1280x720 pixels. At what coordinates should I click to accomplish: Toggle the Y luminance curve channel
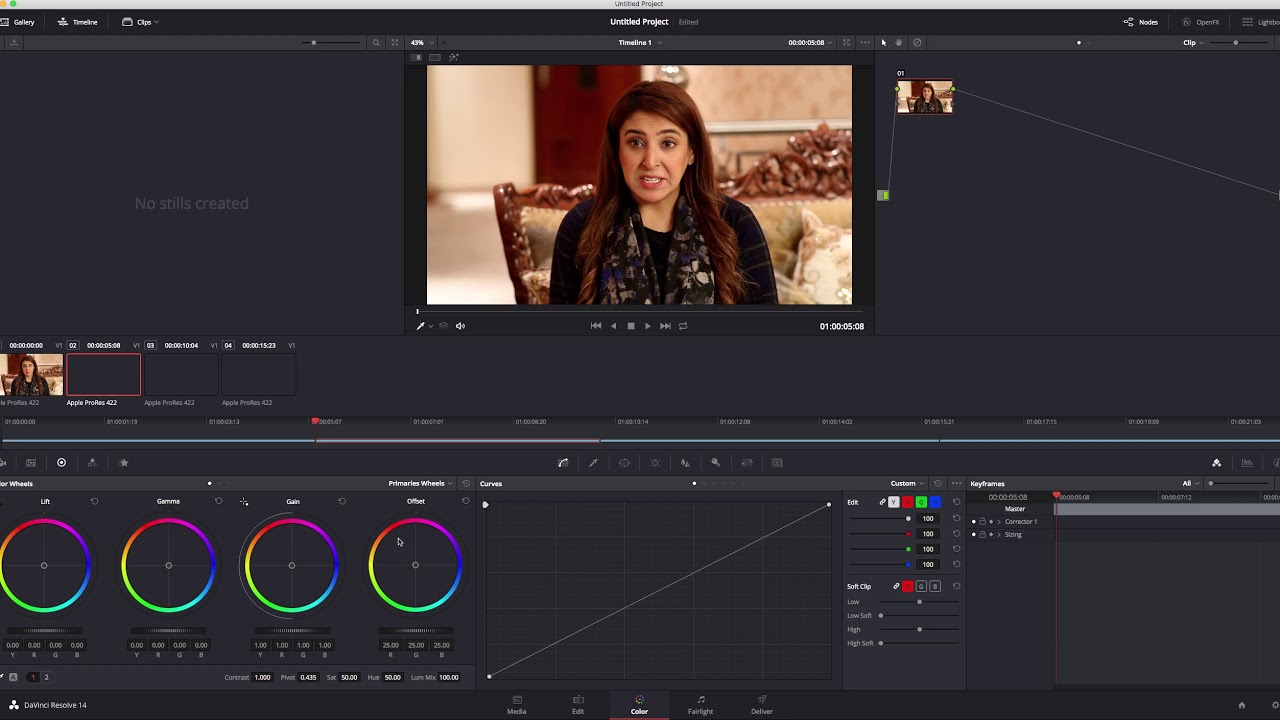894,502
